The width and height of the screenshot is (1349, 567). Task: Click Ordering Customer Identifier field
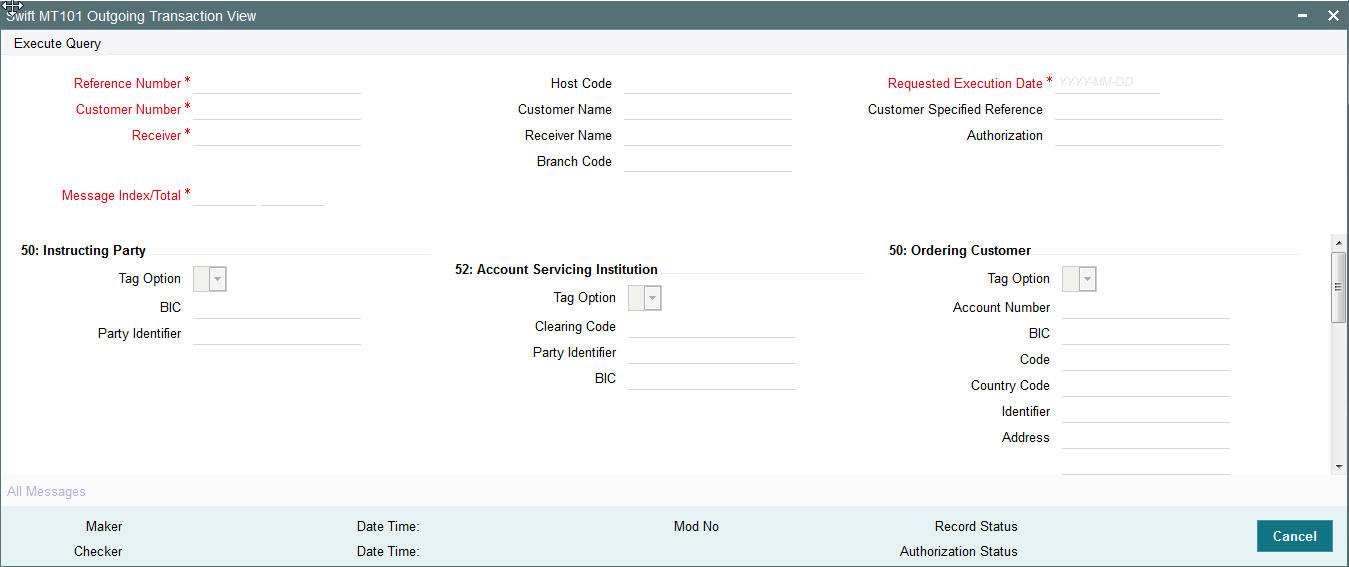(1146, 411)
